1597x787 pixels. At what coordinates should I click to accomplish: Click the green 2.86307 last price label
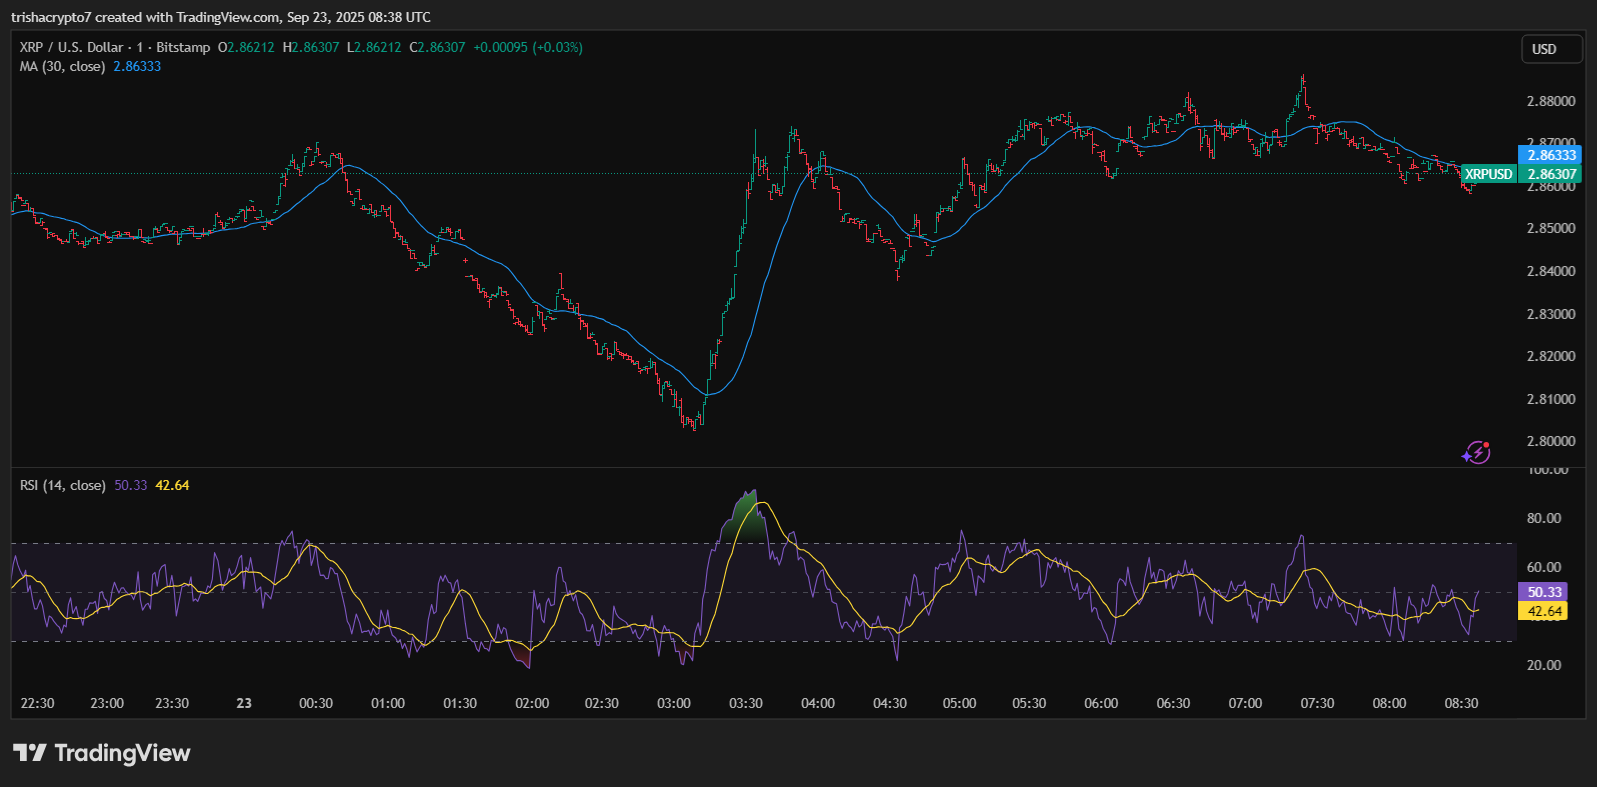click(x=1551, y=174)
